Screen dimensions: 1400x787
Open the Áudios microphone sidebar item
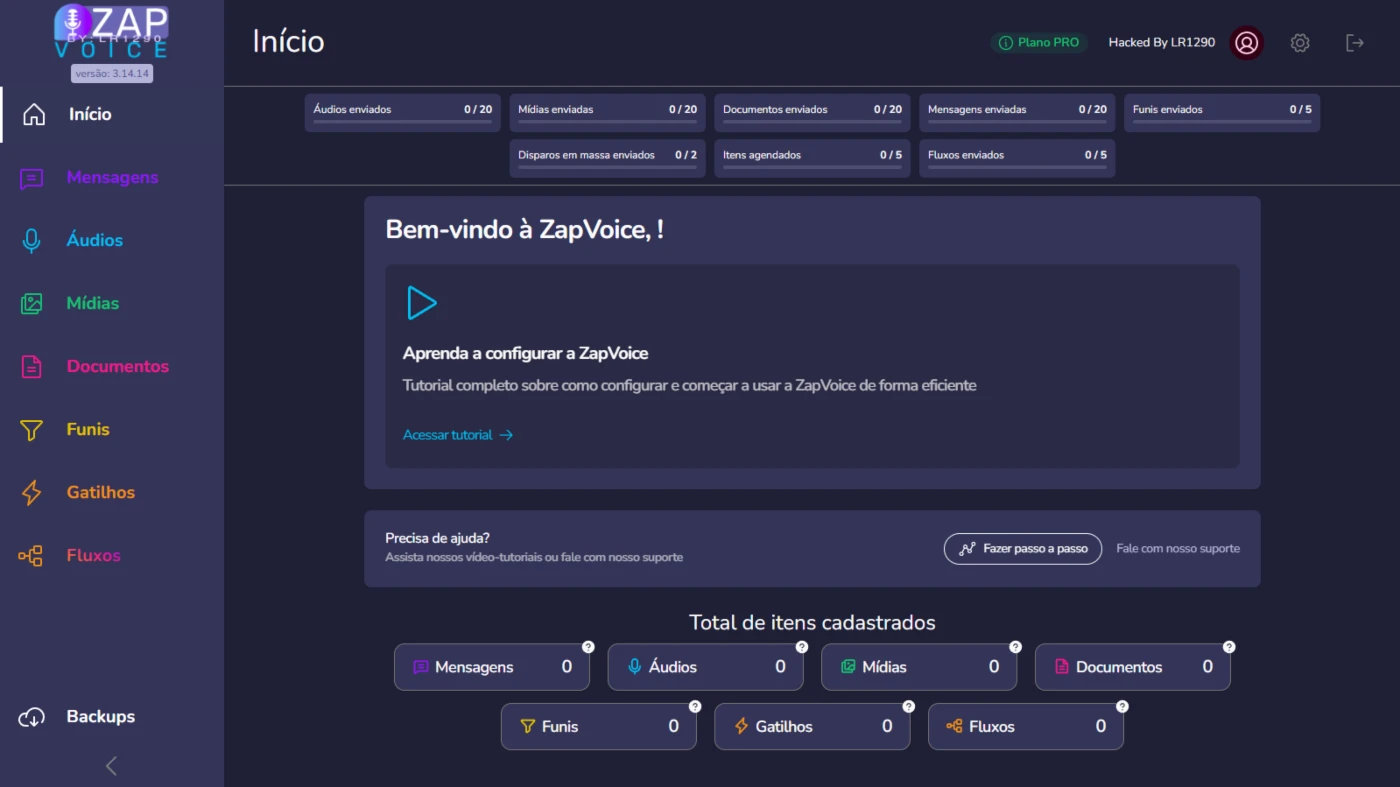coord(94,240)
